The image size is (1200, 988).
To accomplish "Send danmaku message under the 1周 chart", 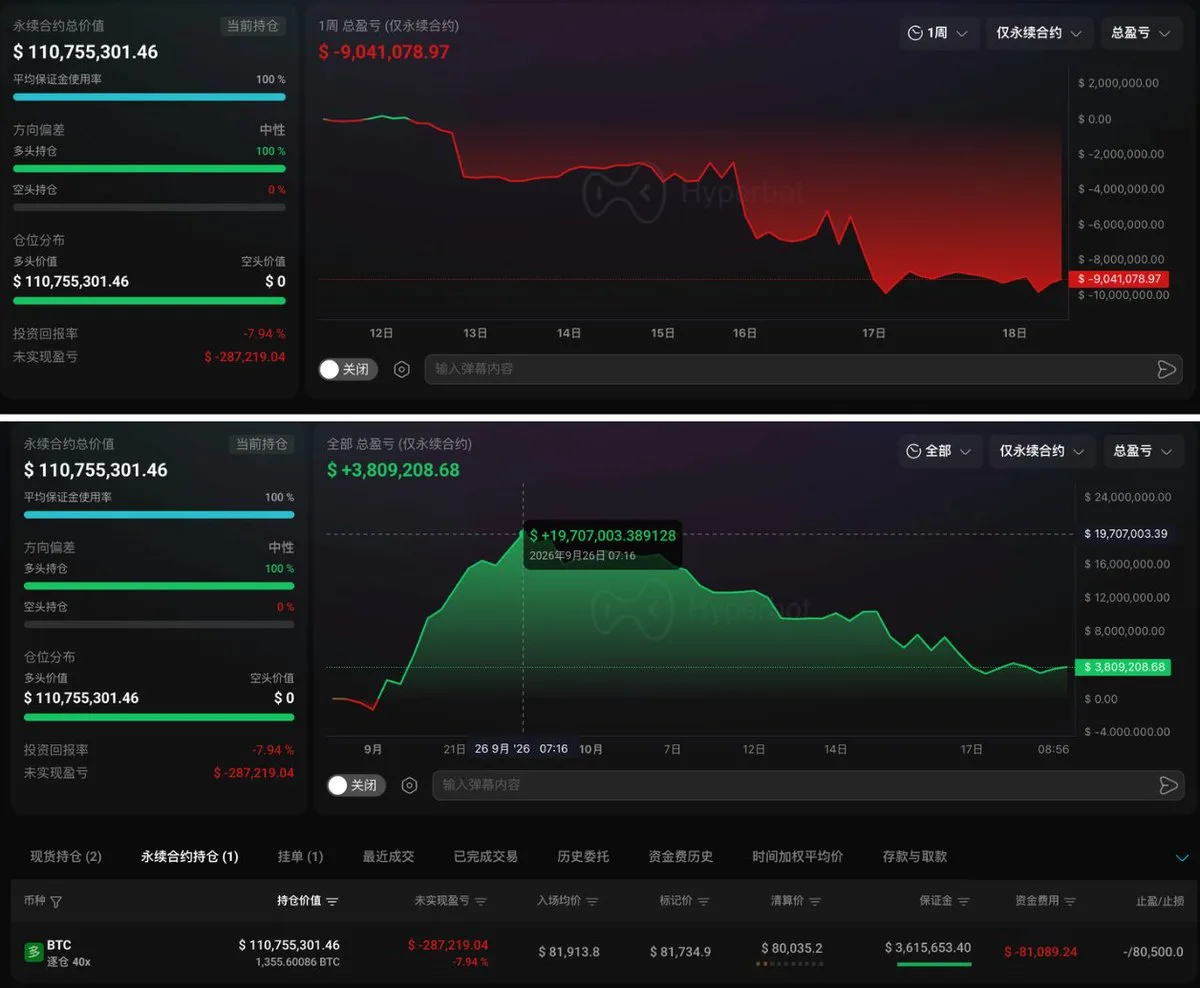I will point(1166,369).
